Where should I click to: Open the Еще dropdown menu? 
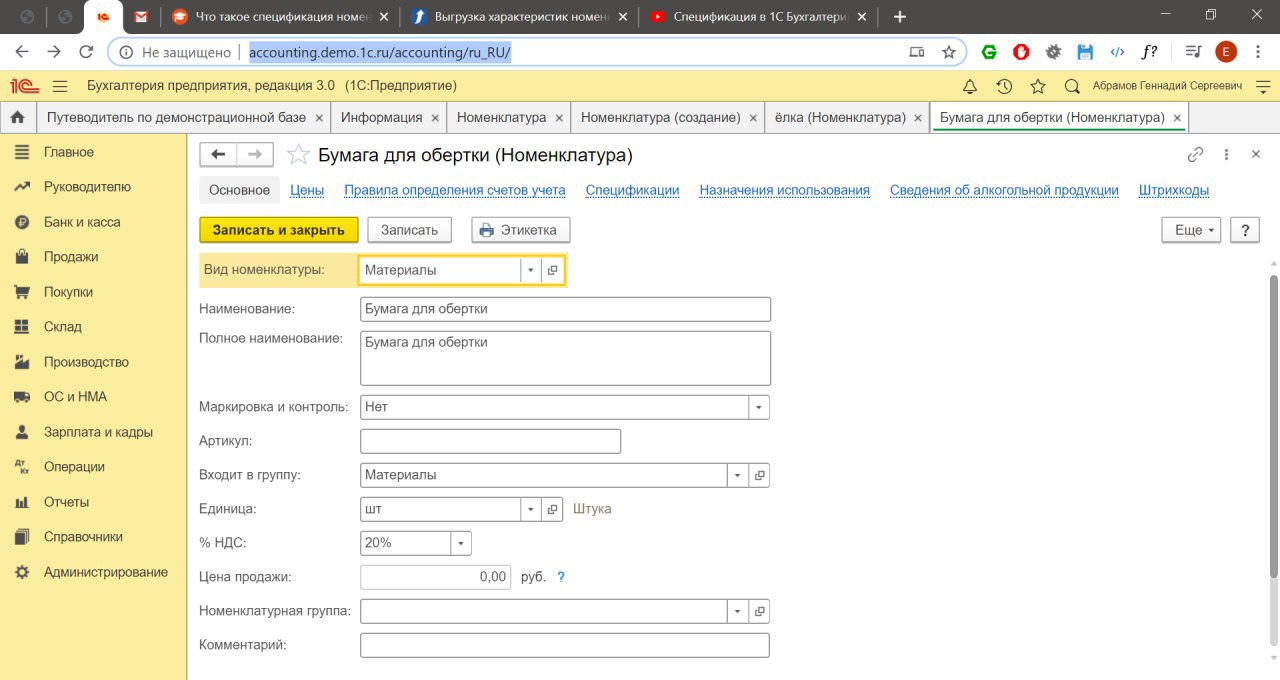pyautogui.click(x=1191, y=230)
